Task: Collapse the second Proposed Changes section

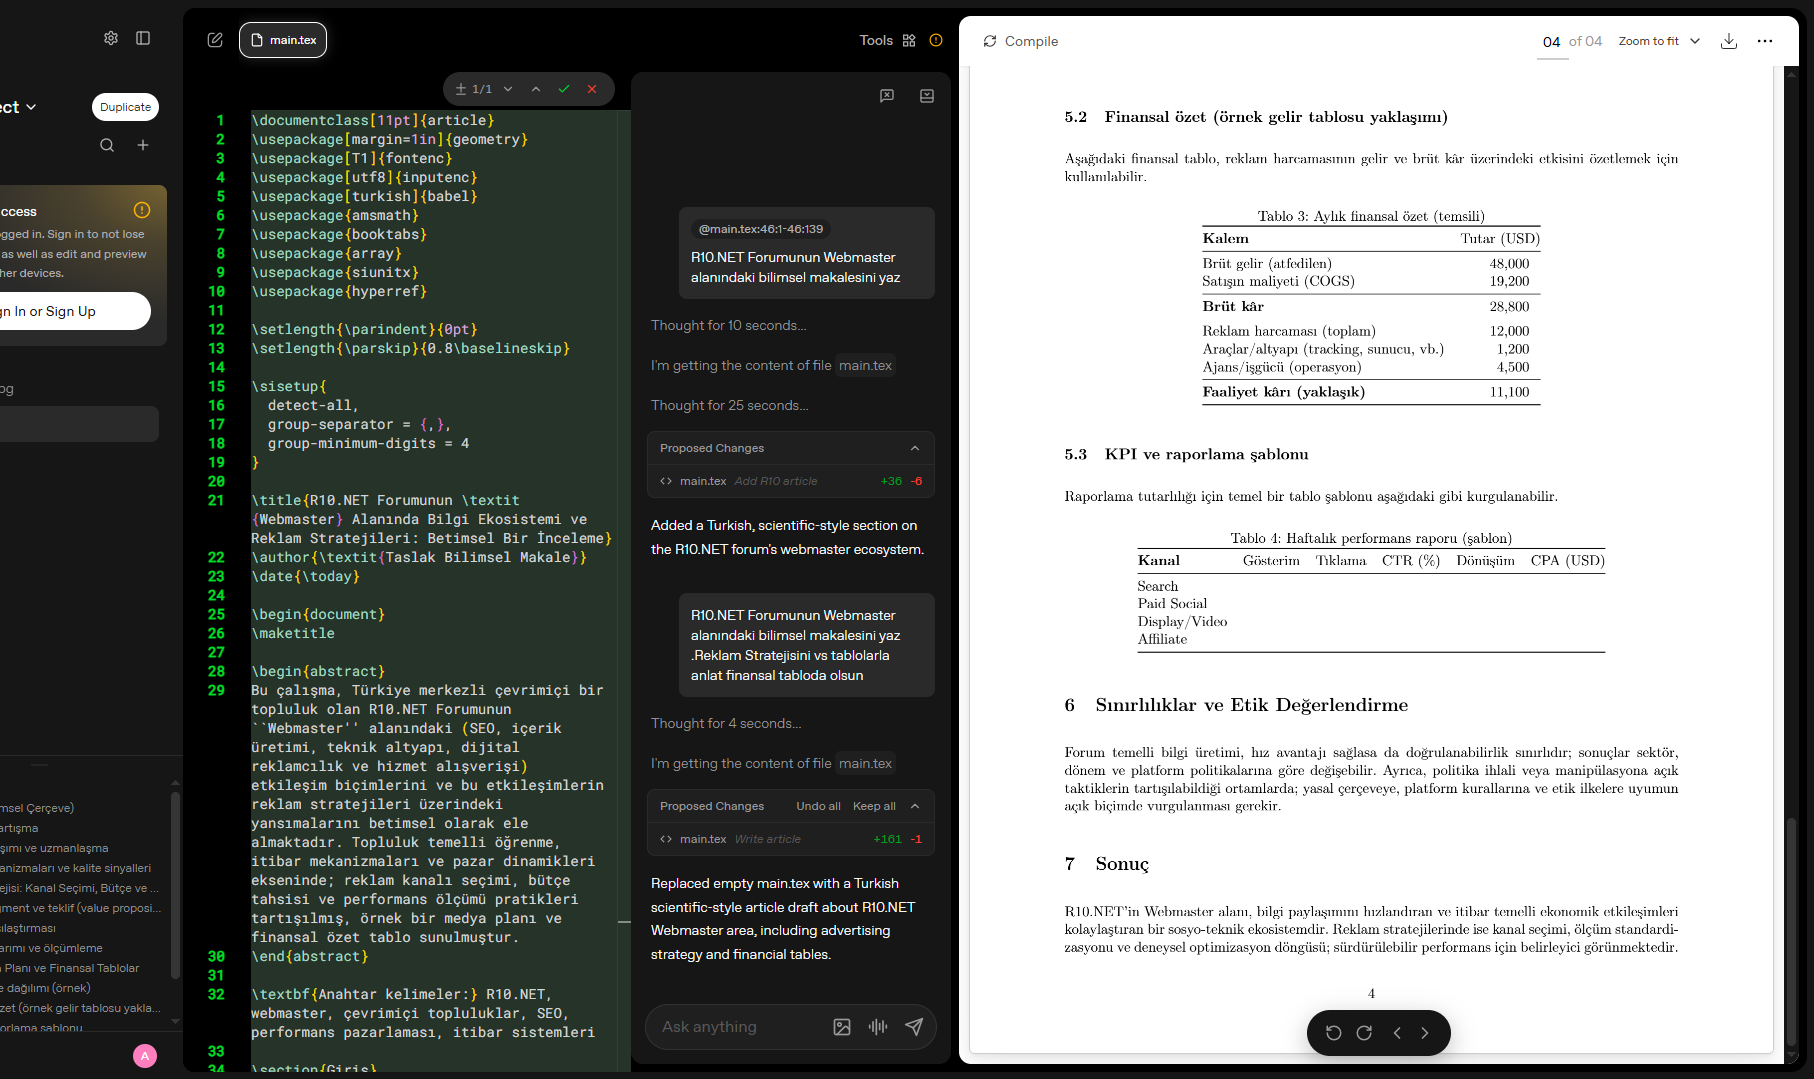Action: point(915,806)
